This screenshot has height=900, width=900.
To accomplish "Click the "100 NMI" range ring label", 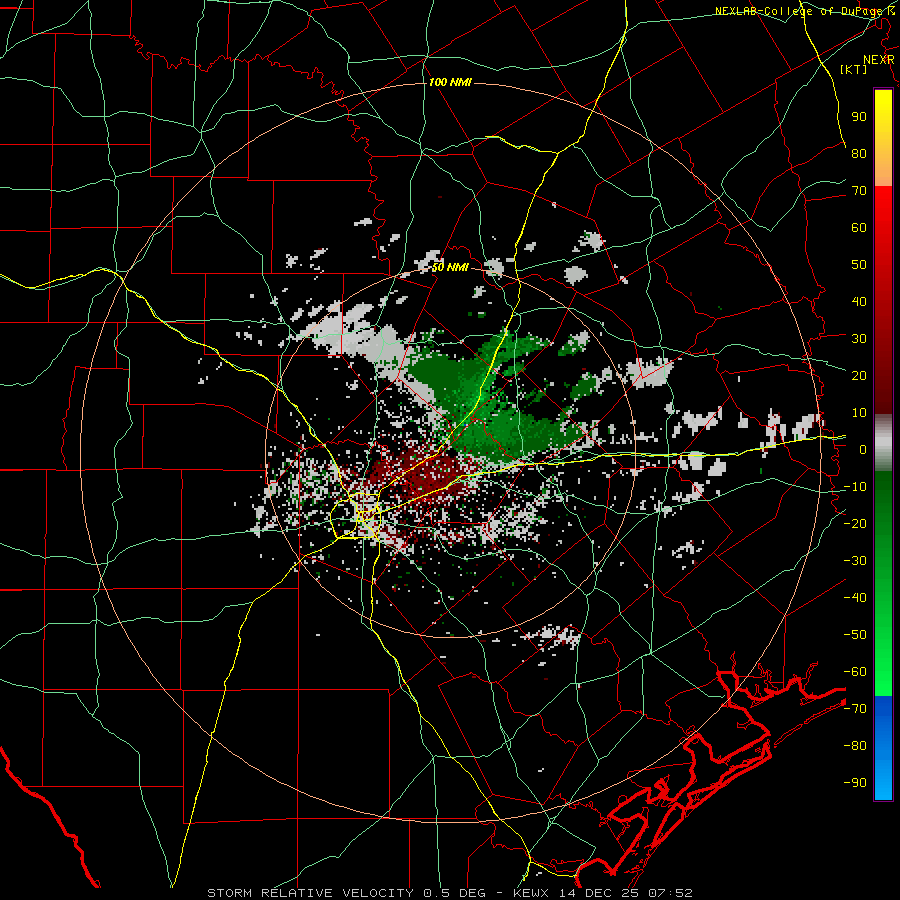I will click(x=450, y=83).
